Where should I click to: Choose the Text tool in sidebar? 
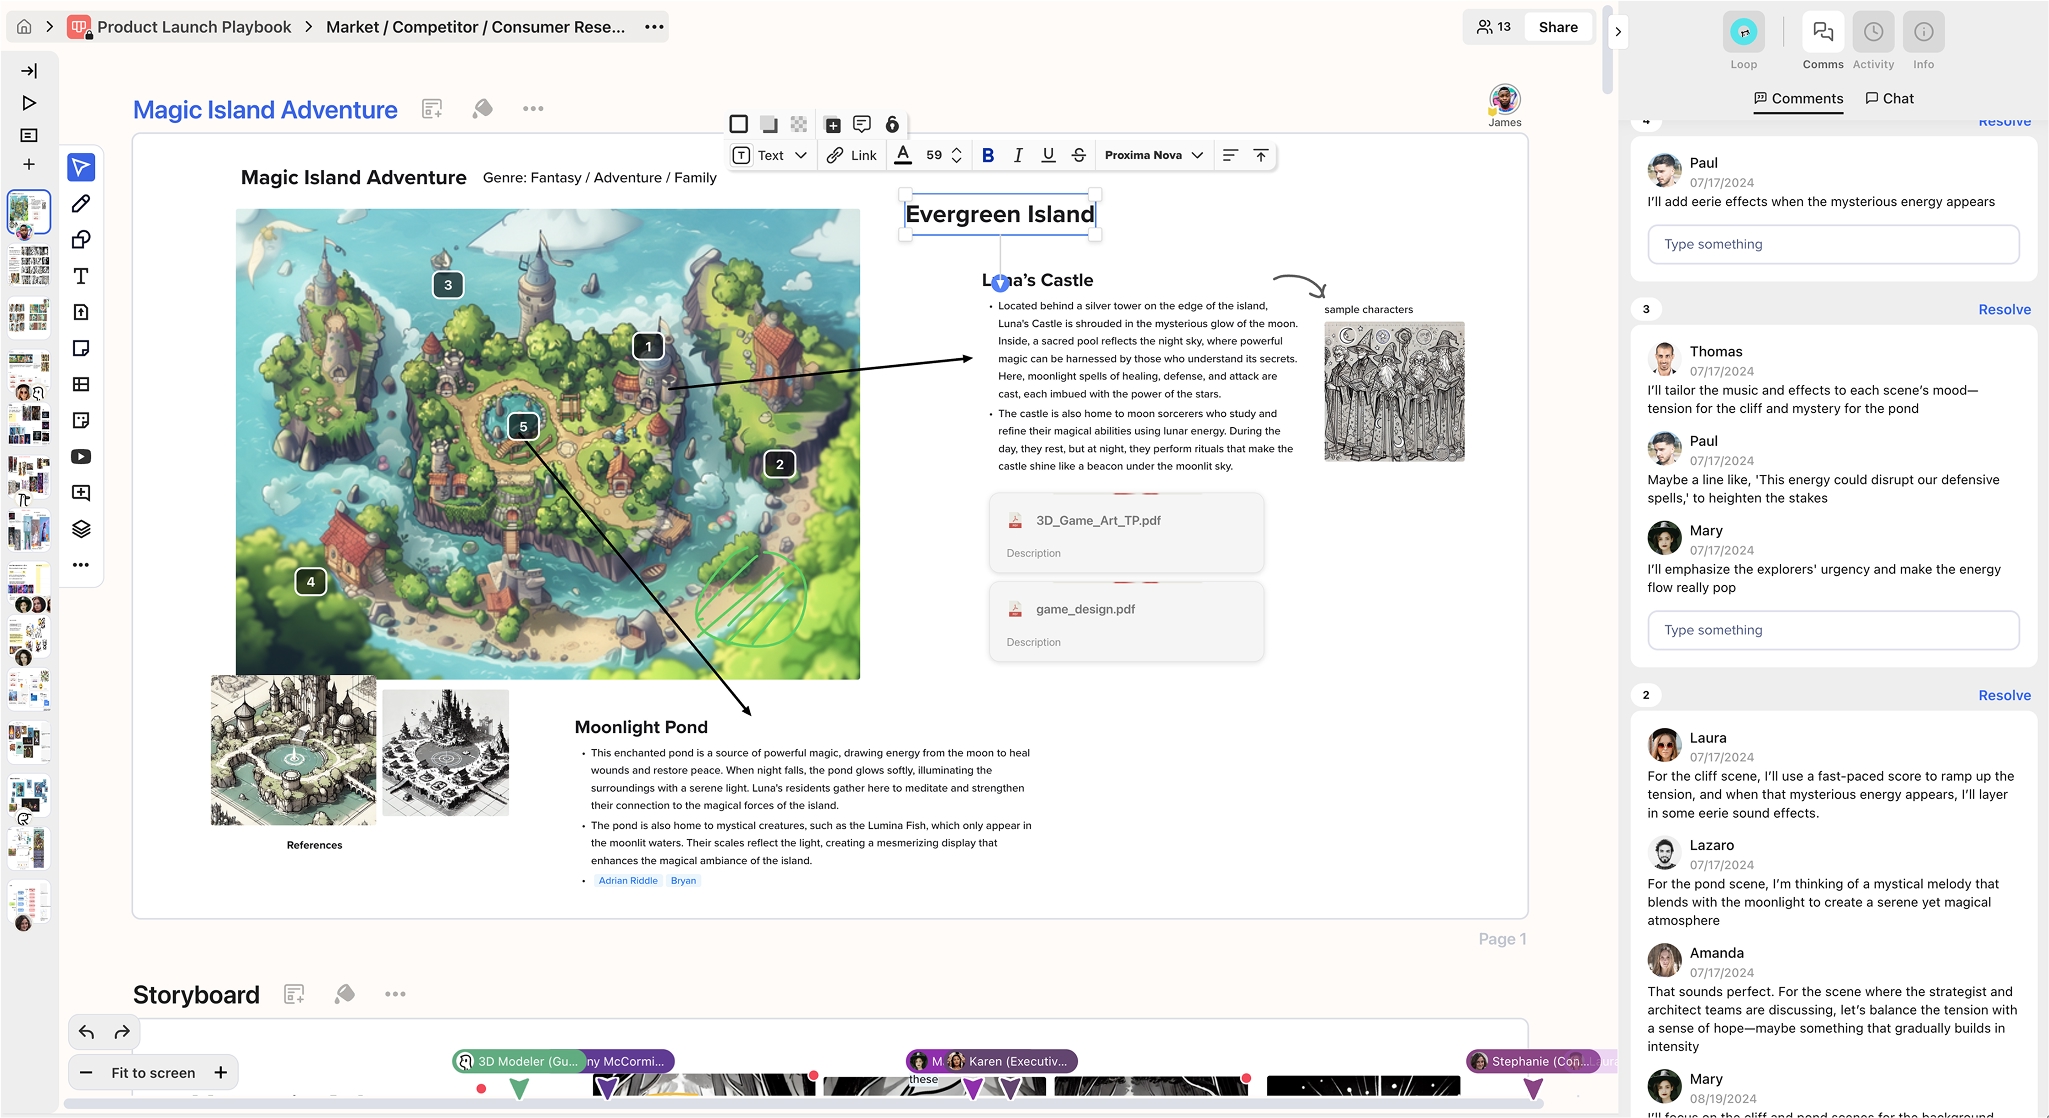pos(81,276)
